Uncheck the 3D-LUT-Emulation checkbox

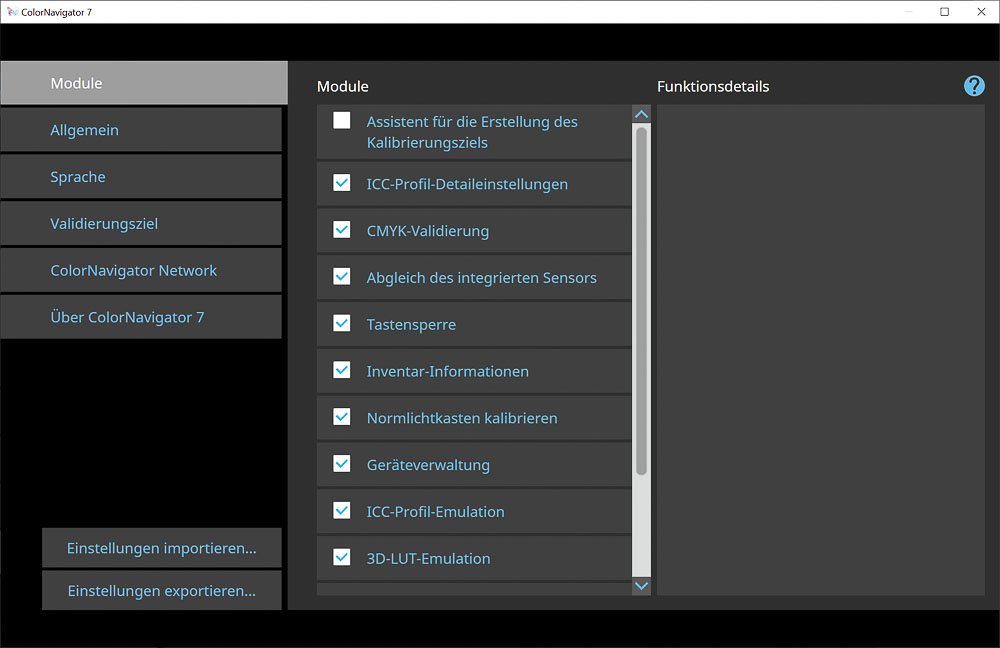pyautogui.click(x=342, y=557)
